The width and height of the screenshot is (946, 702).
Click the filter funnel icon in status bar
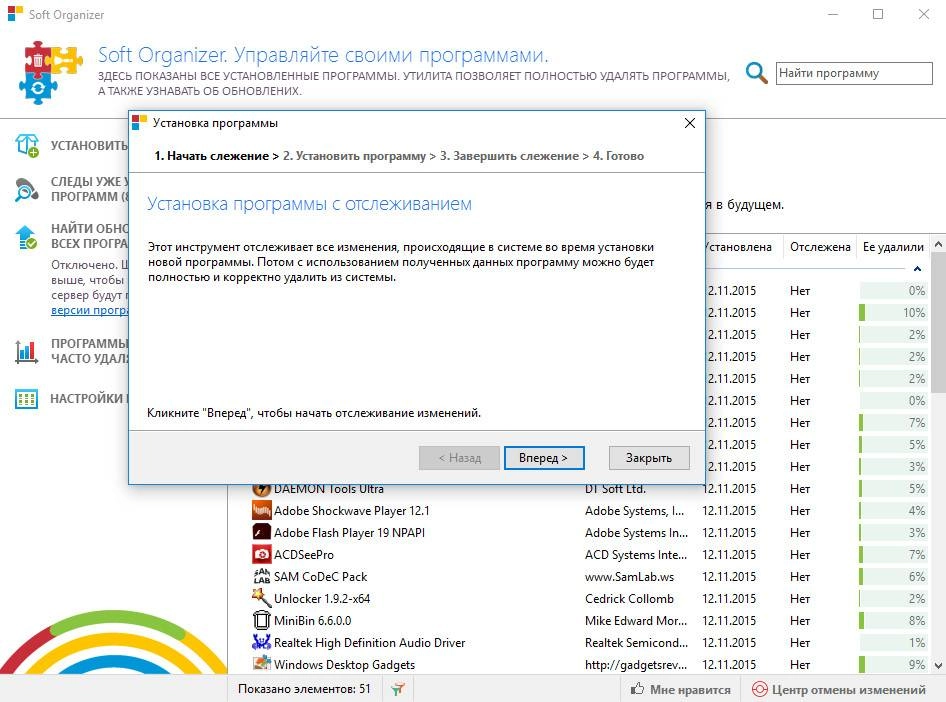tap(398, 689)
